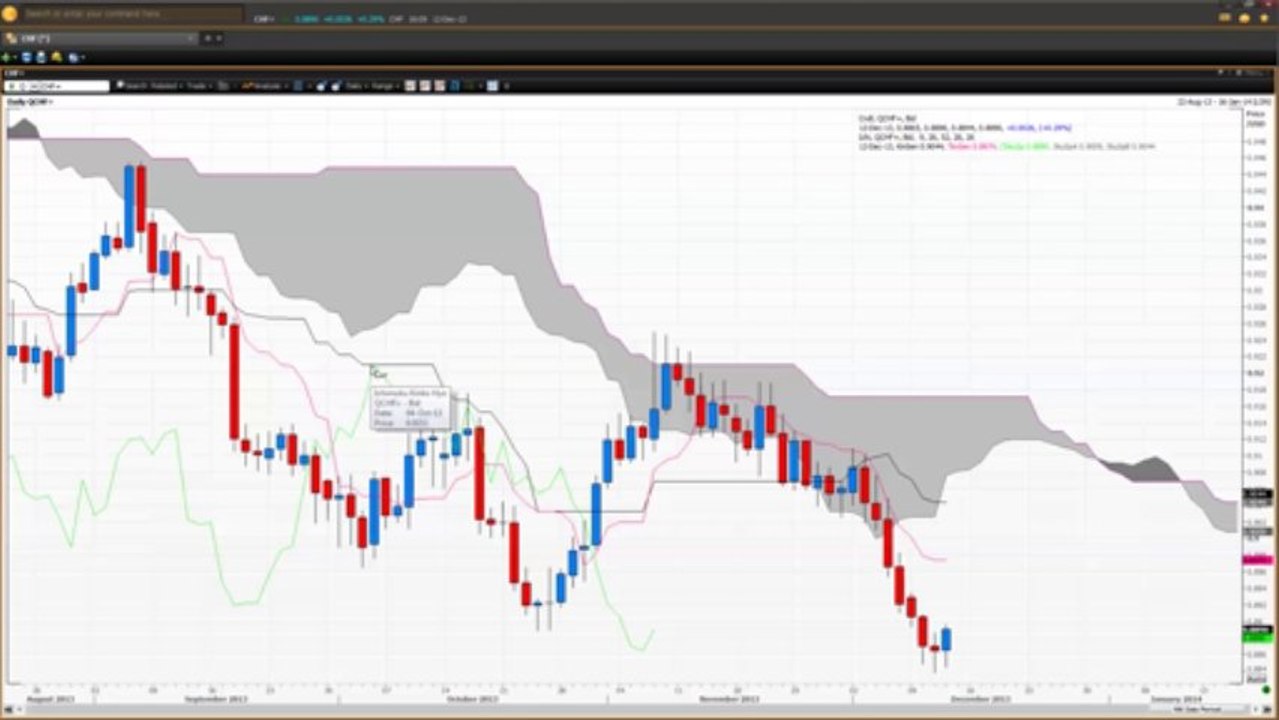Click the Ichimoku tooltip box on the chart
Screen dimensions: 1279x720
coord(411,409)
